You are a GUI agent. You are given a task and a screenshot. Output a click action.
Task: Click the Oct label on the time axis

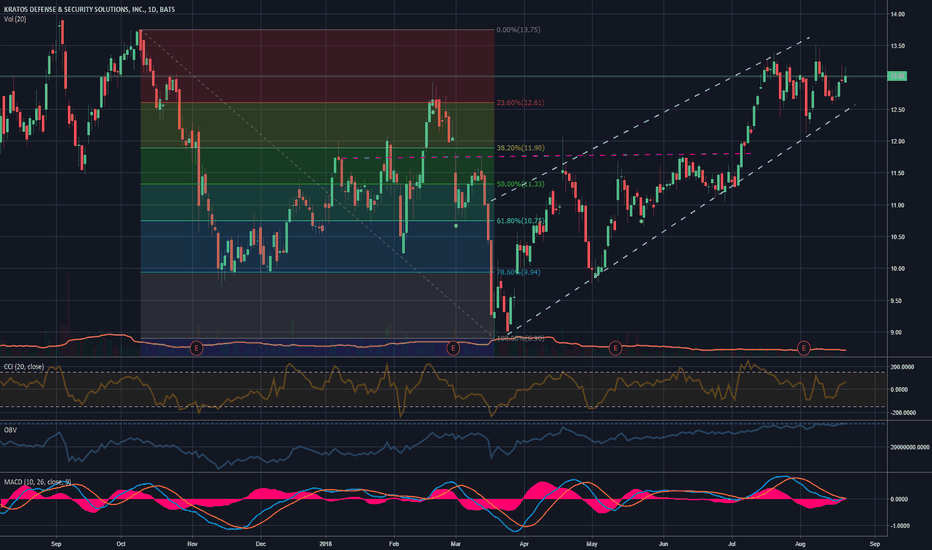[121, 543]
